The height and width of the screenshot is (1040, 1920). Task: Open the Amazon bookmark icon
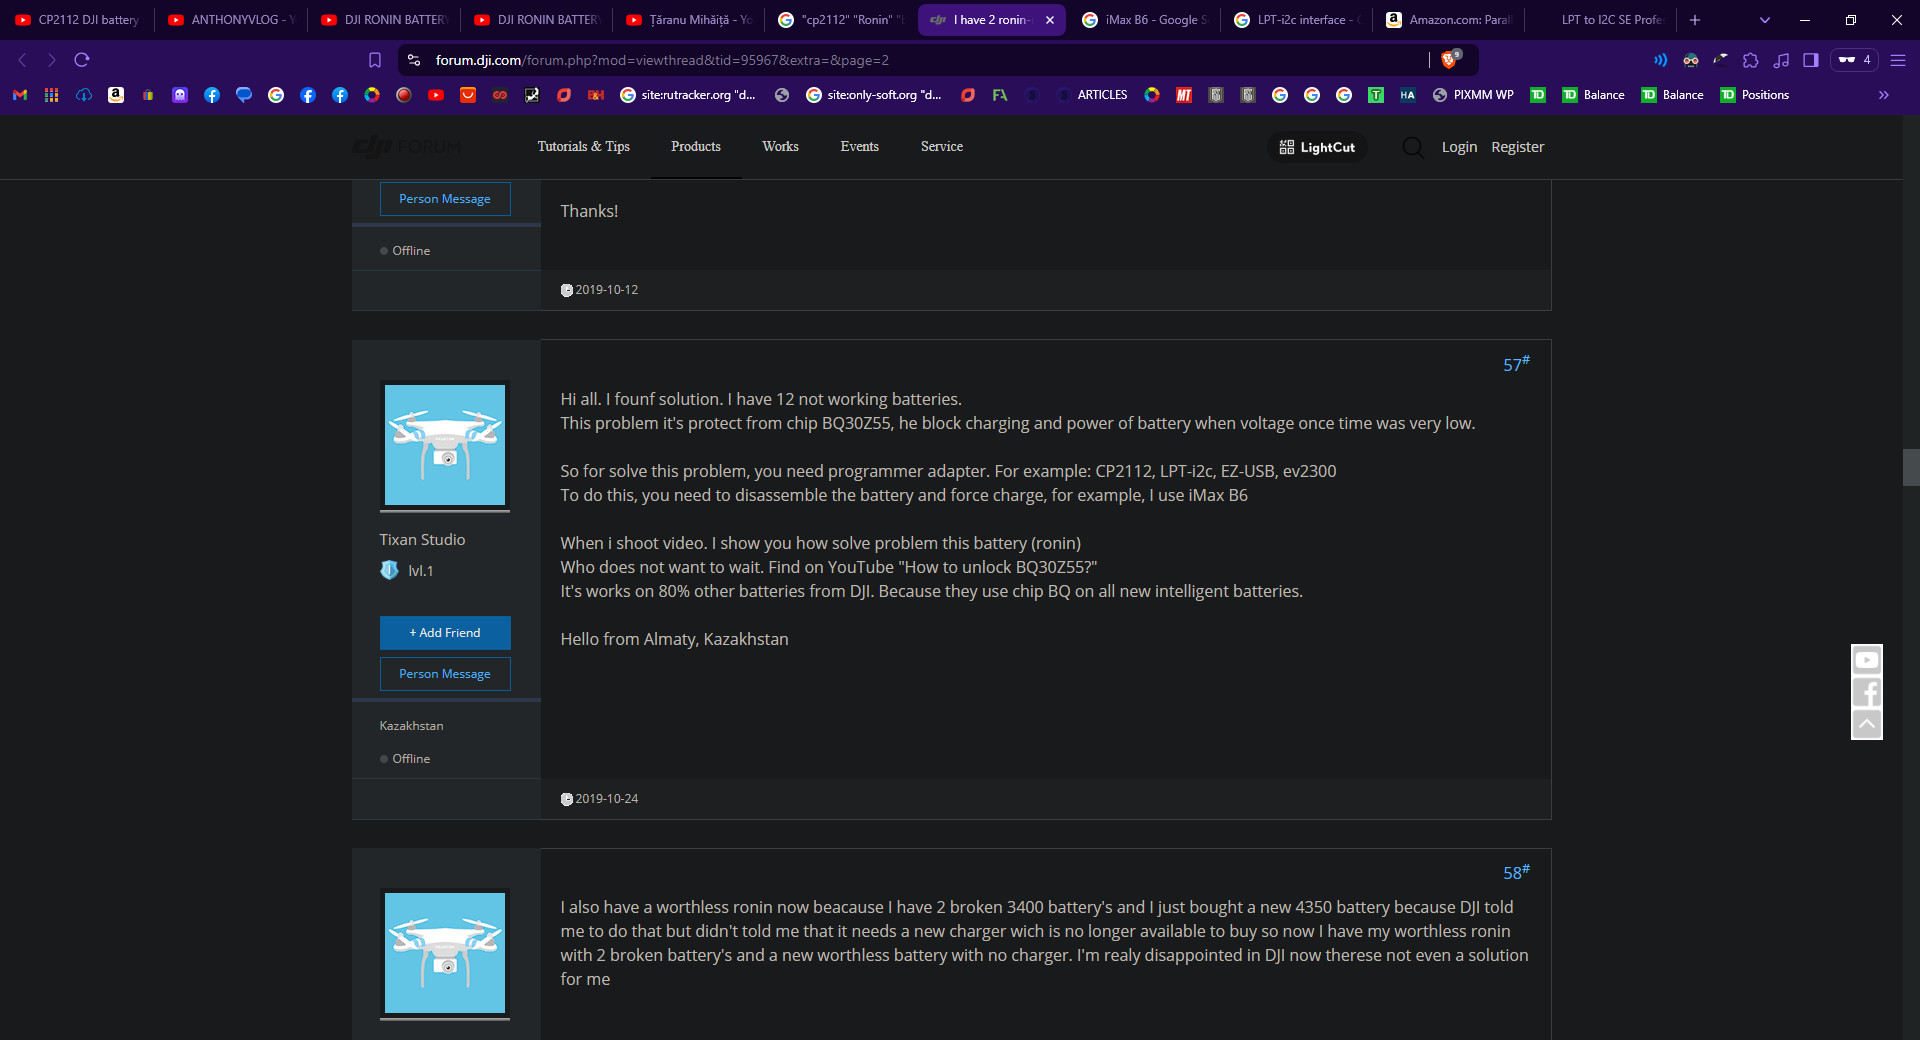click(116, 95)
